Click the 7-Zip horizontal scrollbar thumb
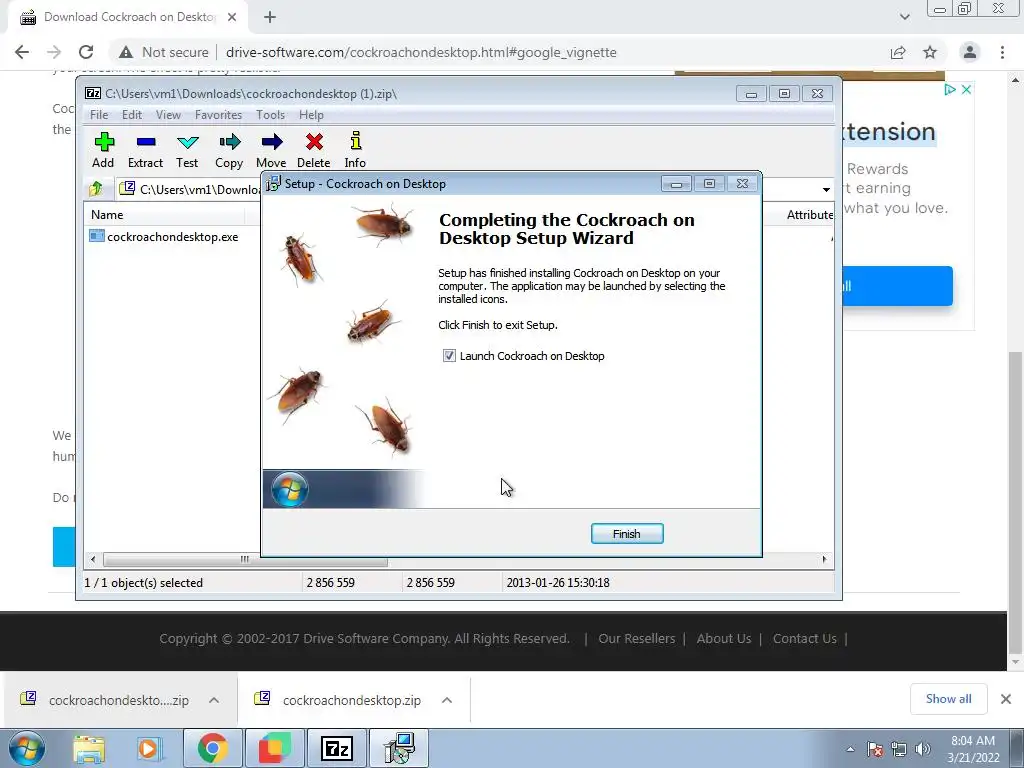This screenshot has height=768, width=1024. 245,560
